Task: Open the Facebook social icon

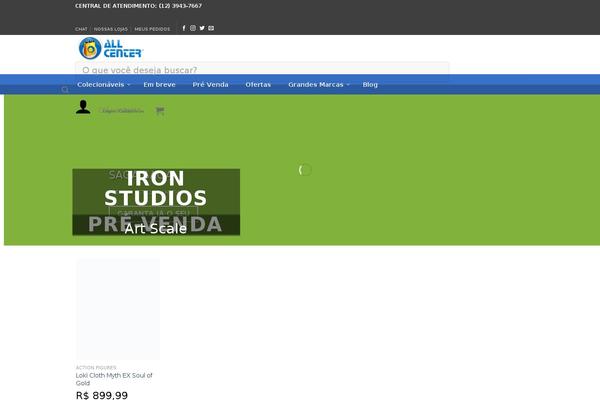Action: pyautogui.click(x=184, y=28)
